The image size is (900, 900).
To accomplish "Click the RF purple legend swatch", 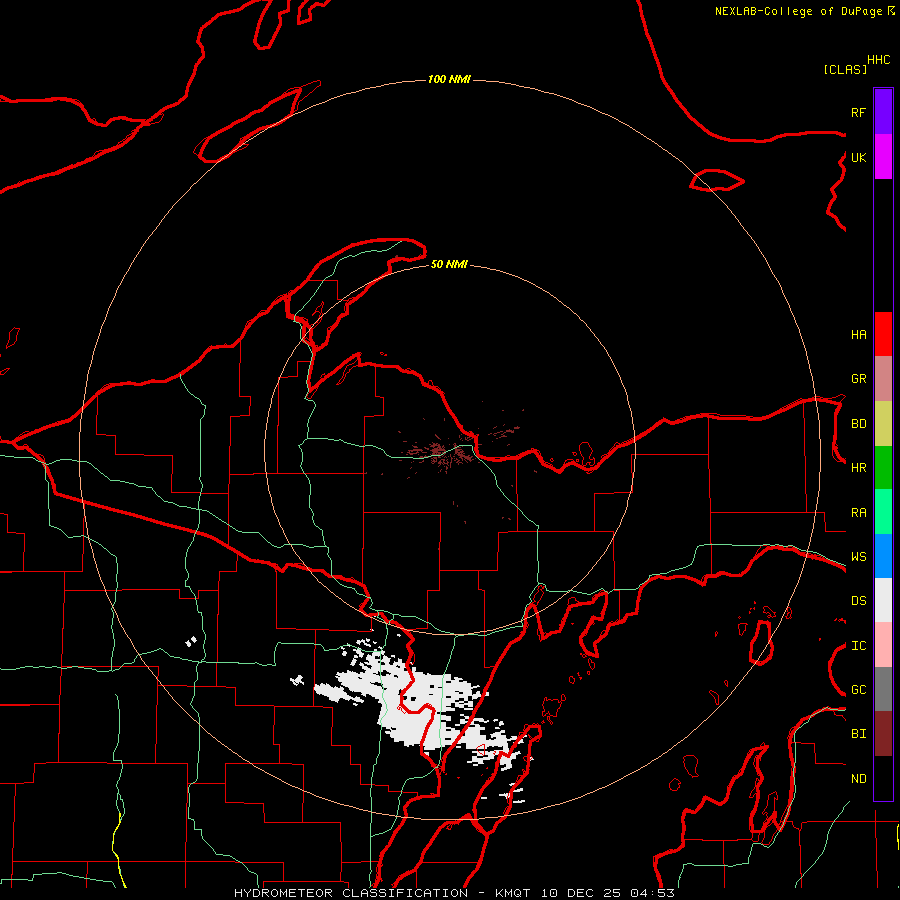I will (883, 112).
